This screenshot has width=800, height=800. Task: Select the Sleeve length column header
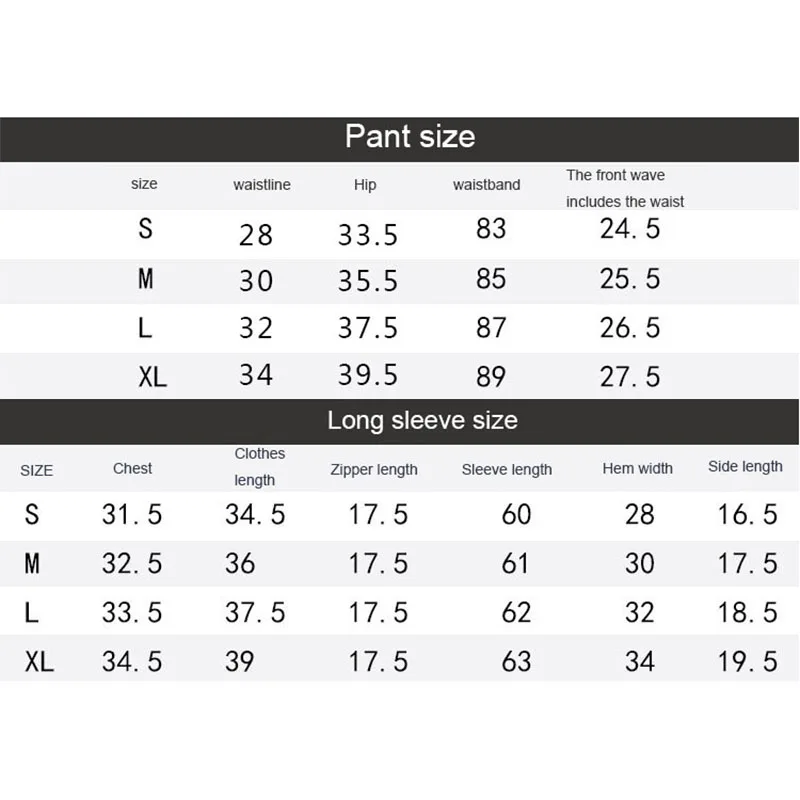507,469
